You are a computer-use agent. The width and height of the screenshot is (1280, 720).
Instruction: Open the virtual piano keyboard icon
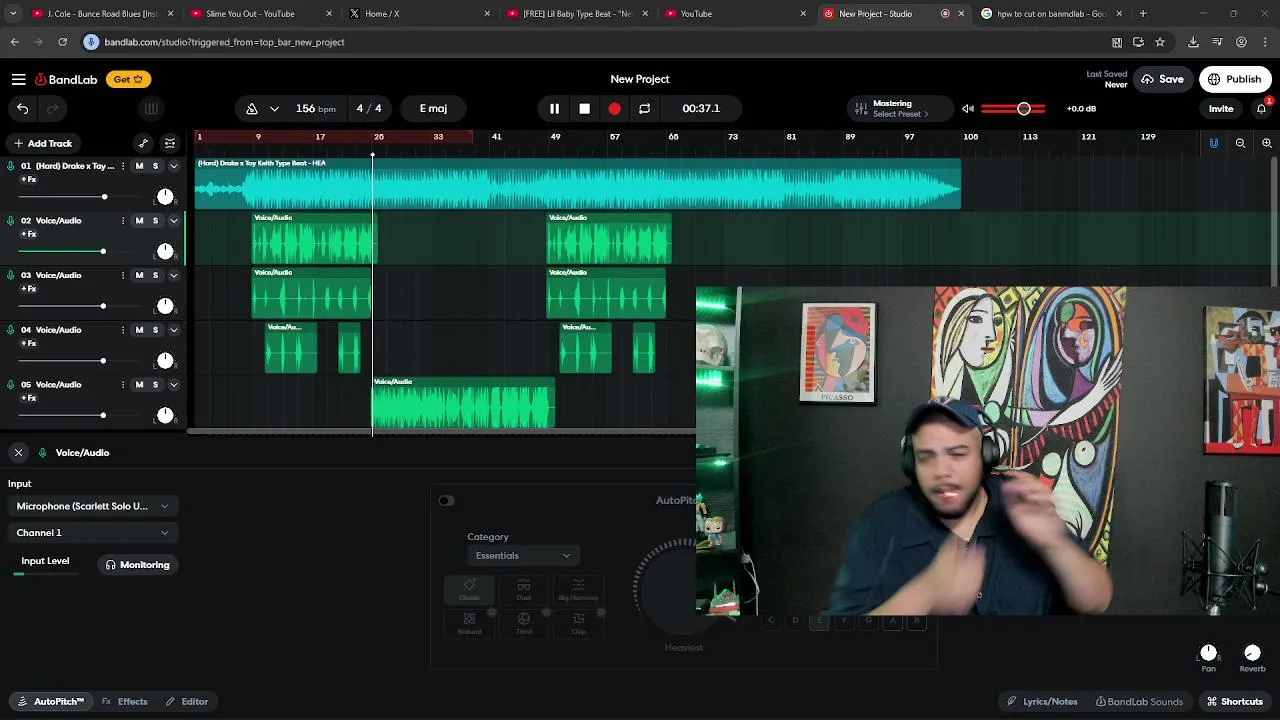(x=151, y=108)
